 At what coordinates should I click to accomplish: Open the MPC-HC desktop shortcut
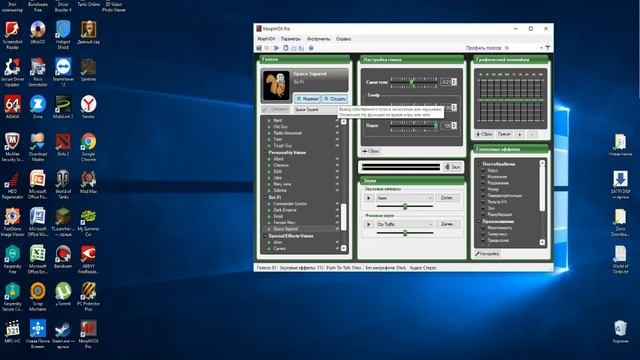click(x=12, y=331)
